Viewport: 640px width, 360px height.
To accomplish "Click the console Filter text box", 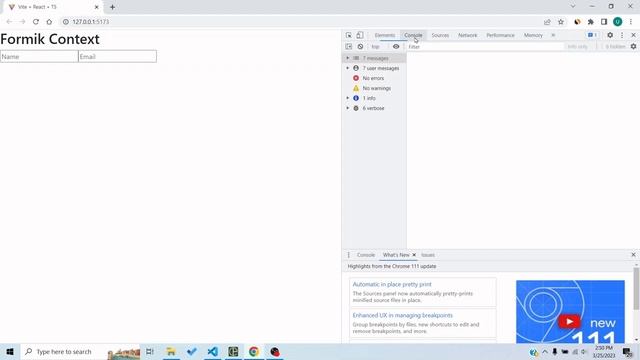I will pyautogui.click(x=485, y=47).
